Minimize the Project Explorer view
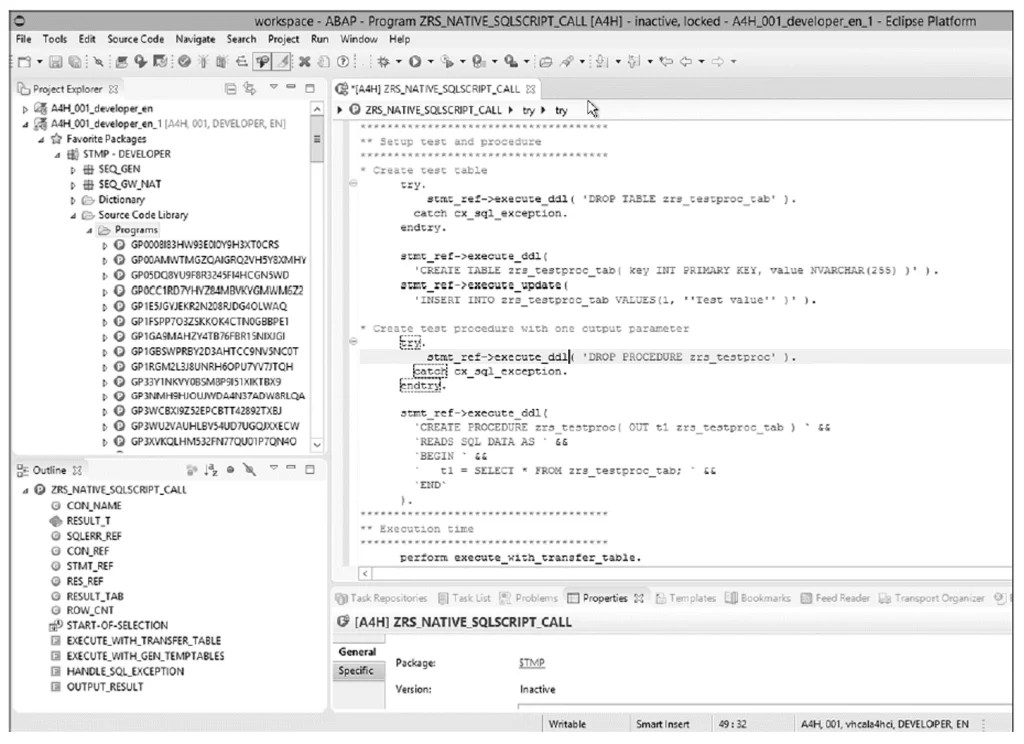The height and width of the screenshot is (744, 1024). pos(291,88)
